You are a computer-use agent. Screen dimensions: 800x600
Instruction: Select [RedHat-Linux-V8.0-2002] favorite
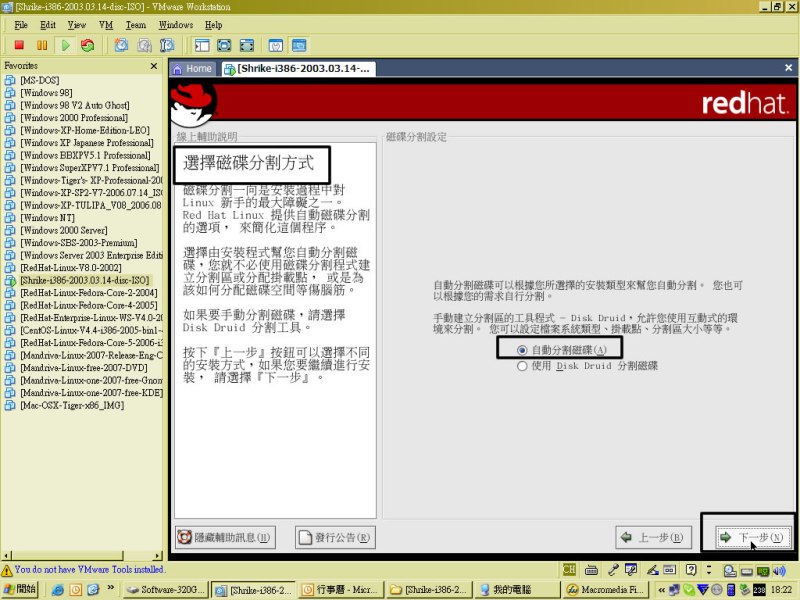[71, 268]
